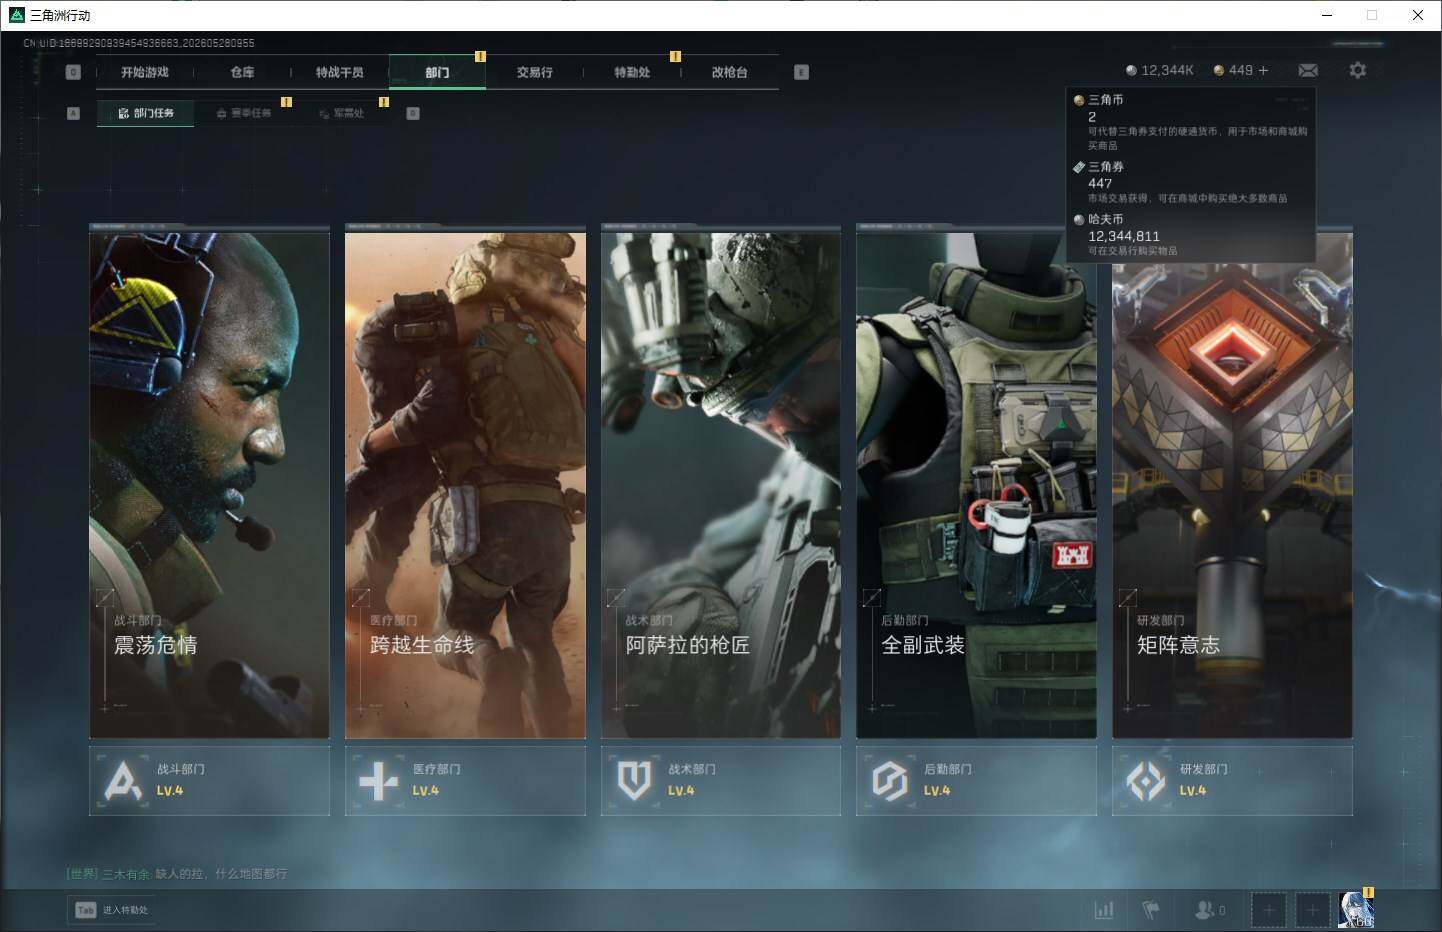Click the 哈夫币 coin icon in tooltip
The image size is (1442, 932).
point(1079,219)
